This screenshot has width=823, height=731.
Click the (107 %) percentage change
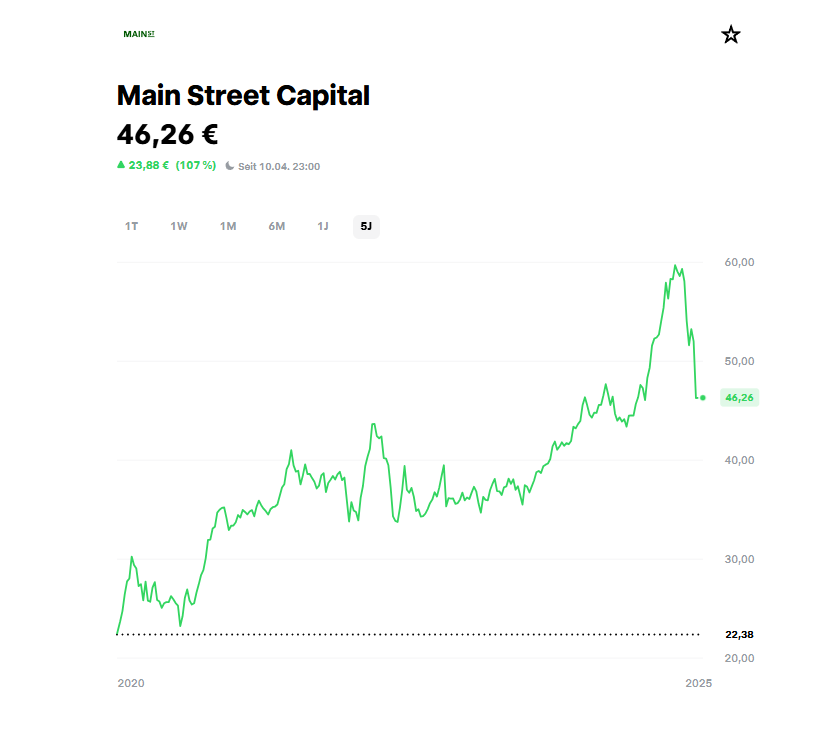click(x=196, y=166)
